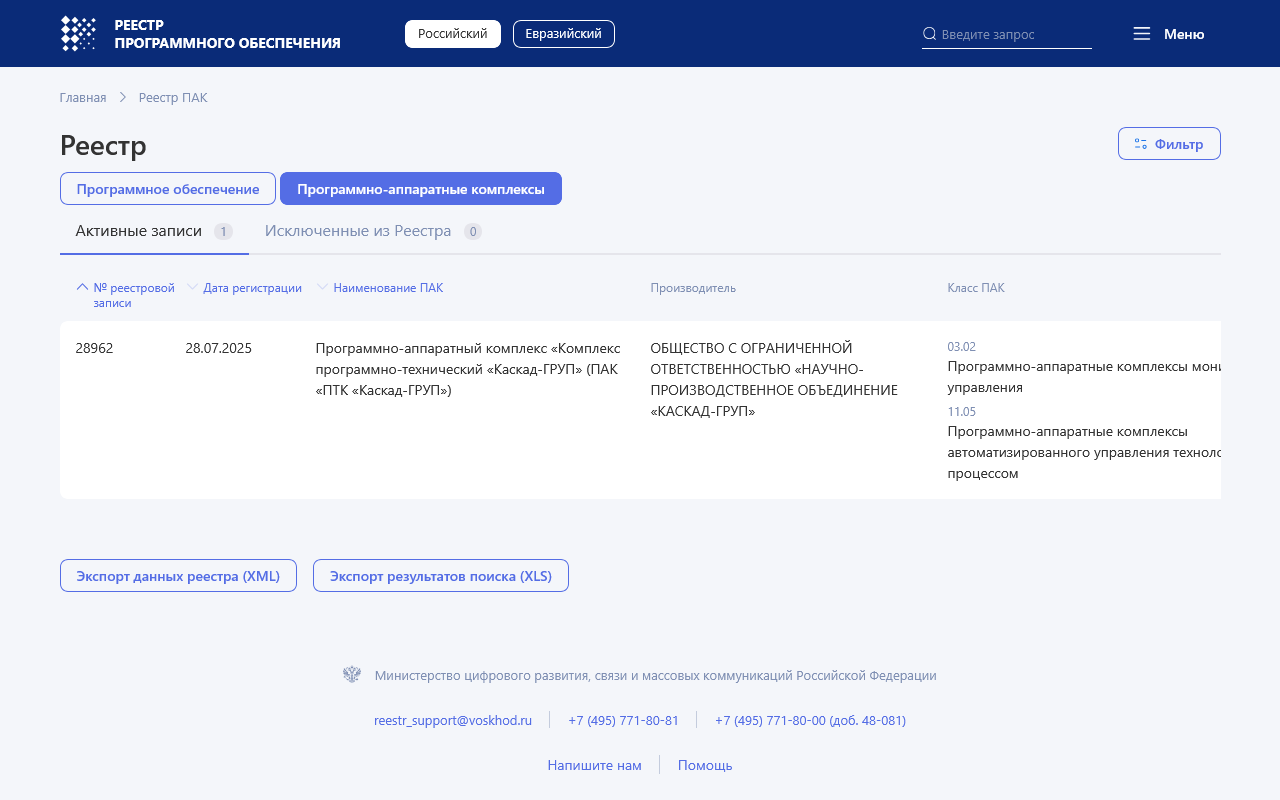The width and height of the screenshot is (1280, 800).
Task: Click the ministry emblem icon in footer
Action: 352,675
